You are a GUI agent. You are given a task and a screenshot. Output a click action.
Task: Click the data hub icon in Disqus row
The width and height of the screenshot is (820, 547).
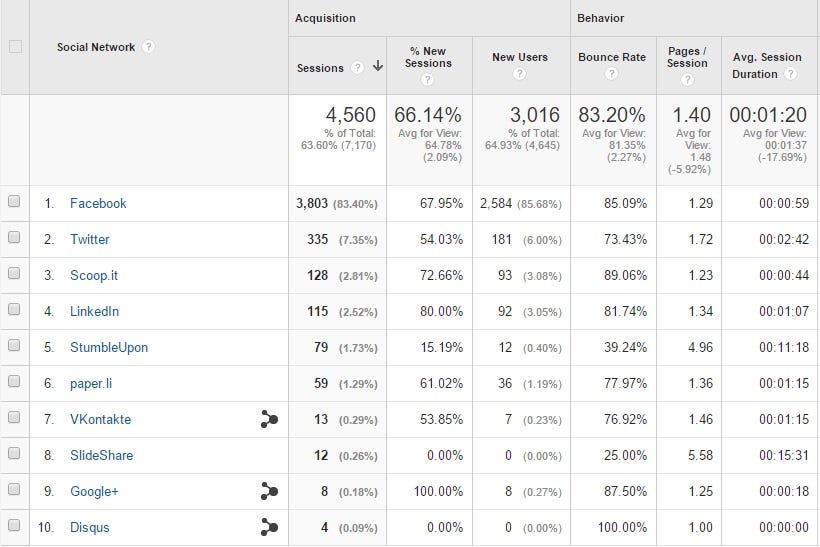click(269, 527)
